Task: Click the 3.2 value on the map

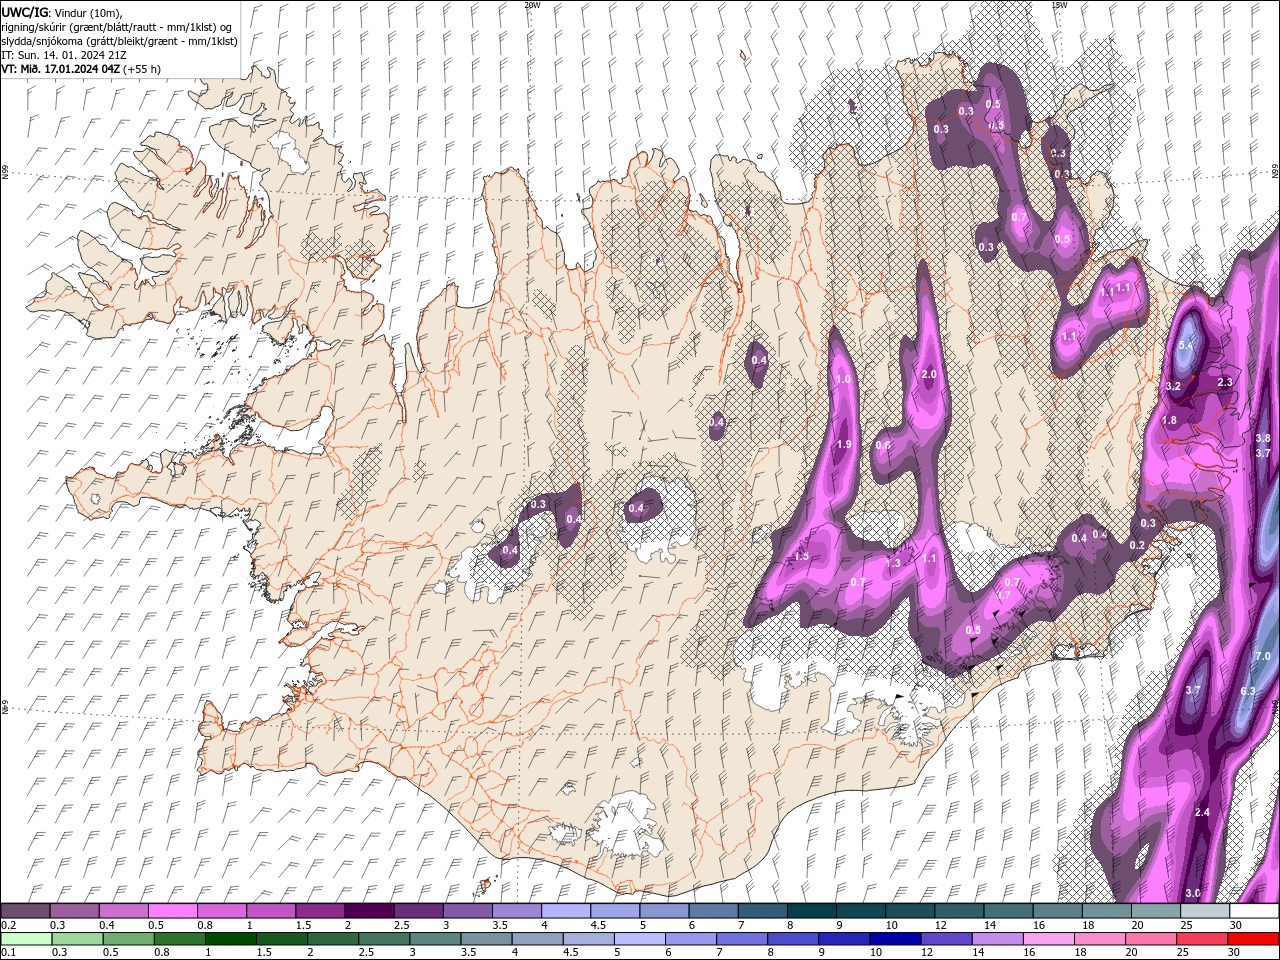Action: (1174, 386)
